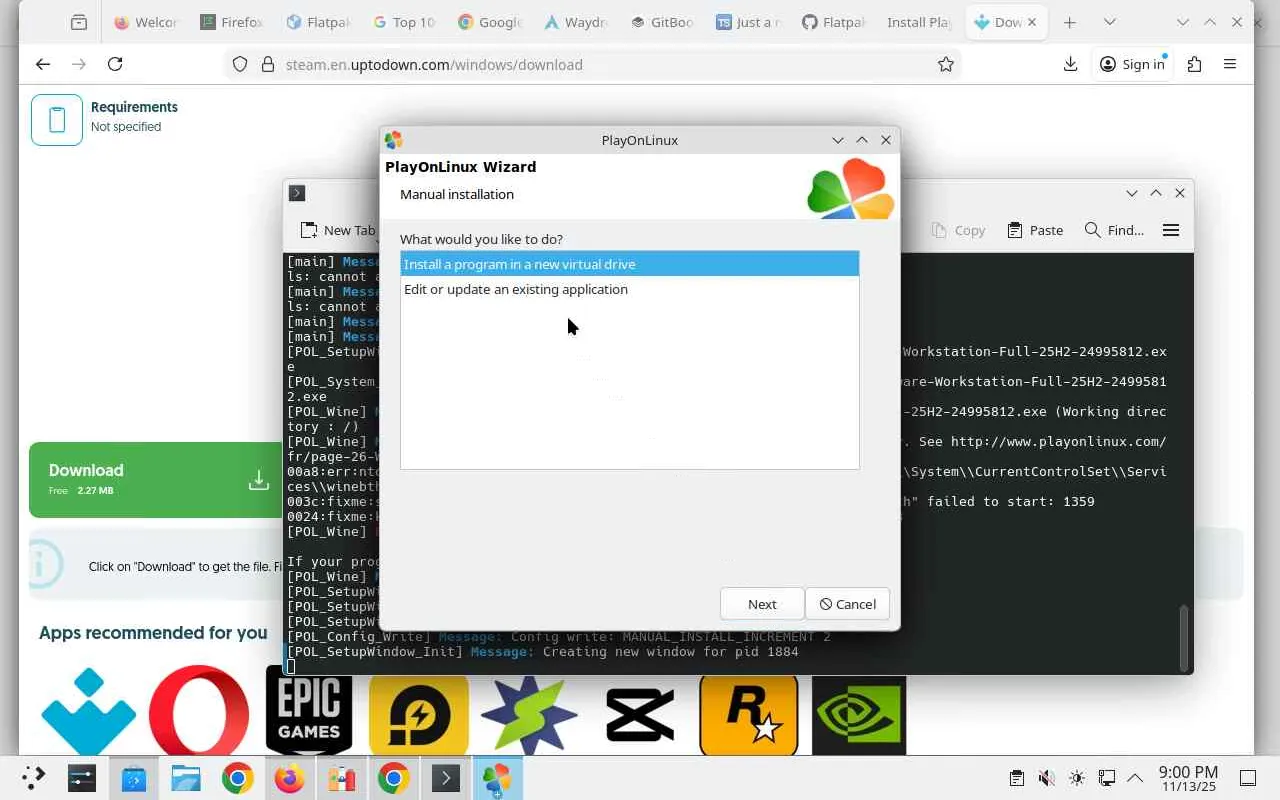
Task: Switch to the terminal from the taskbar
Action: 446,778
